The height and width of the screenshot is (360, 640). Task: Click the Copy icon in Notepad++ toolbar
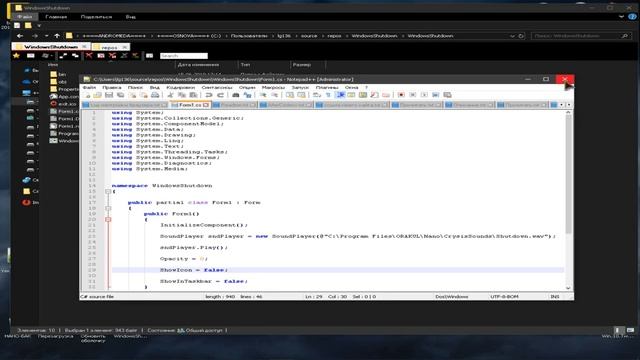tap(182, 95)
